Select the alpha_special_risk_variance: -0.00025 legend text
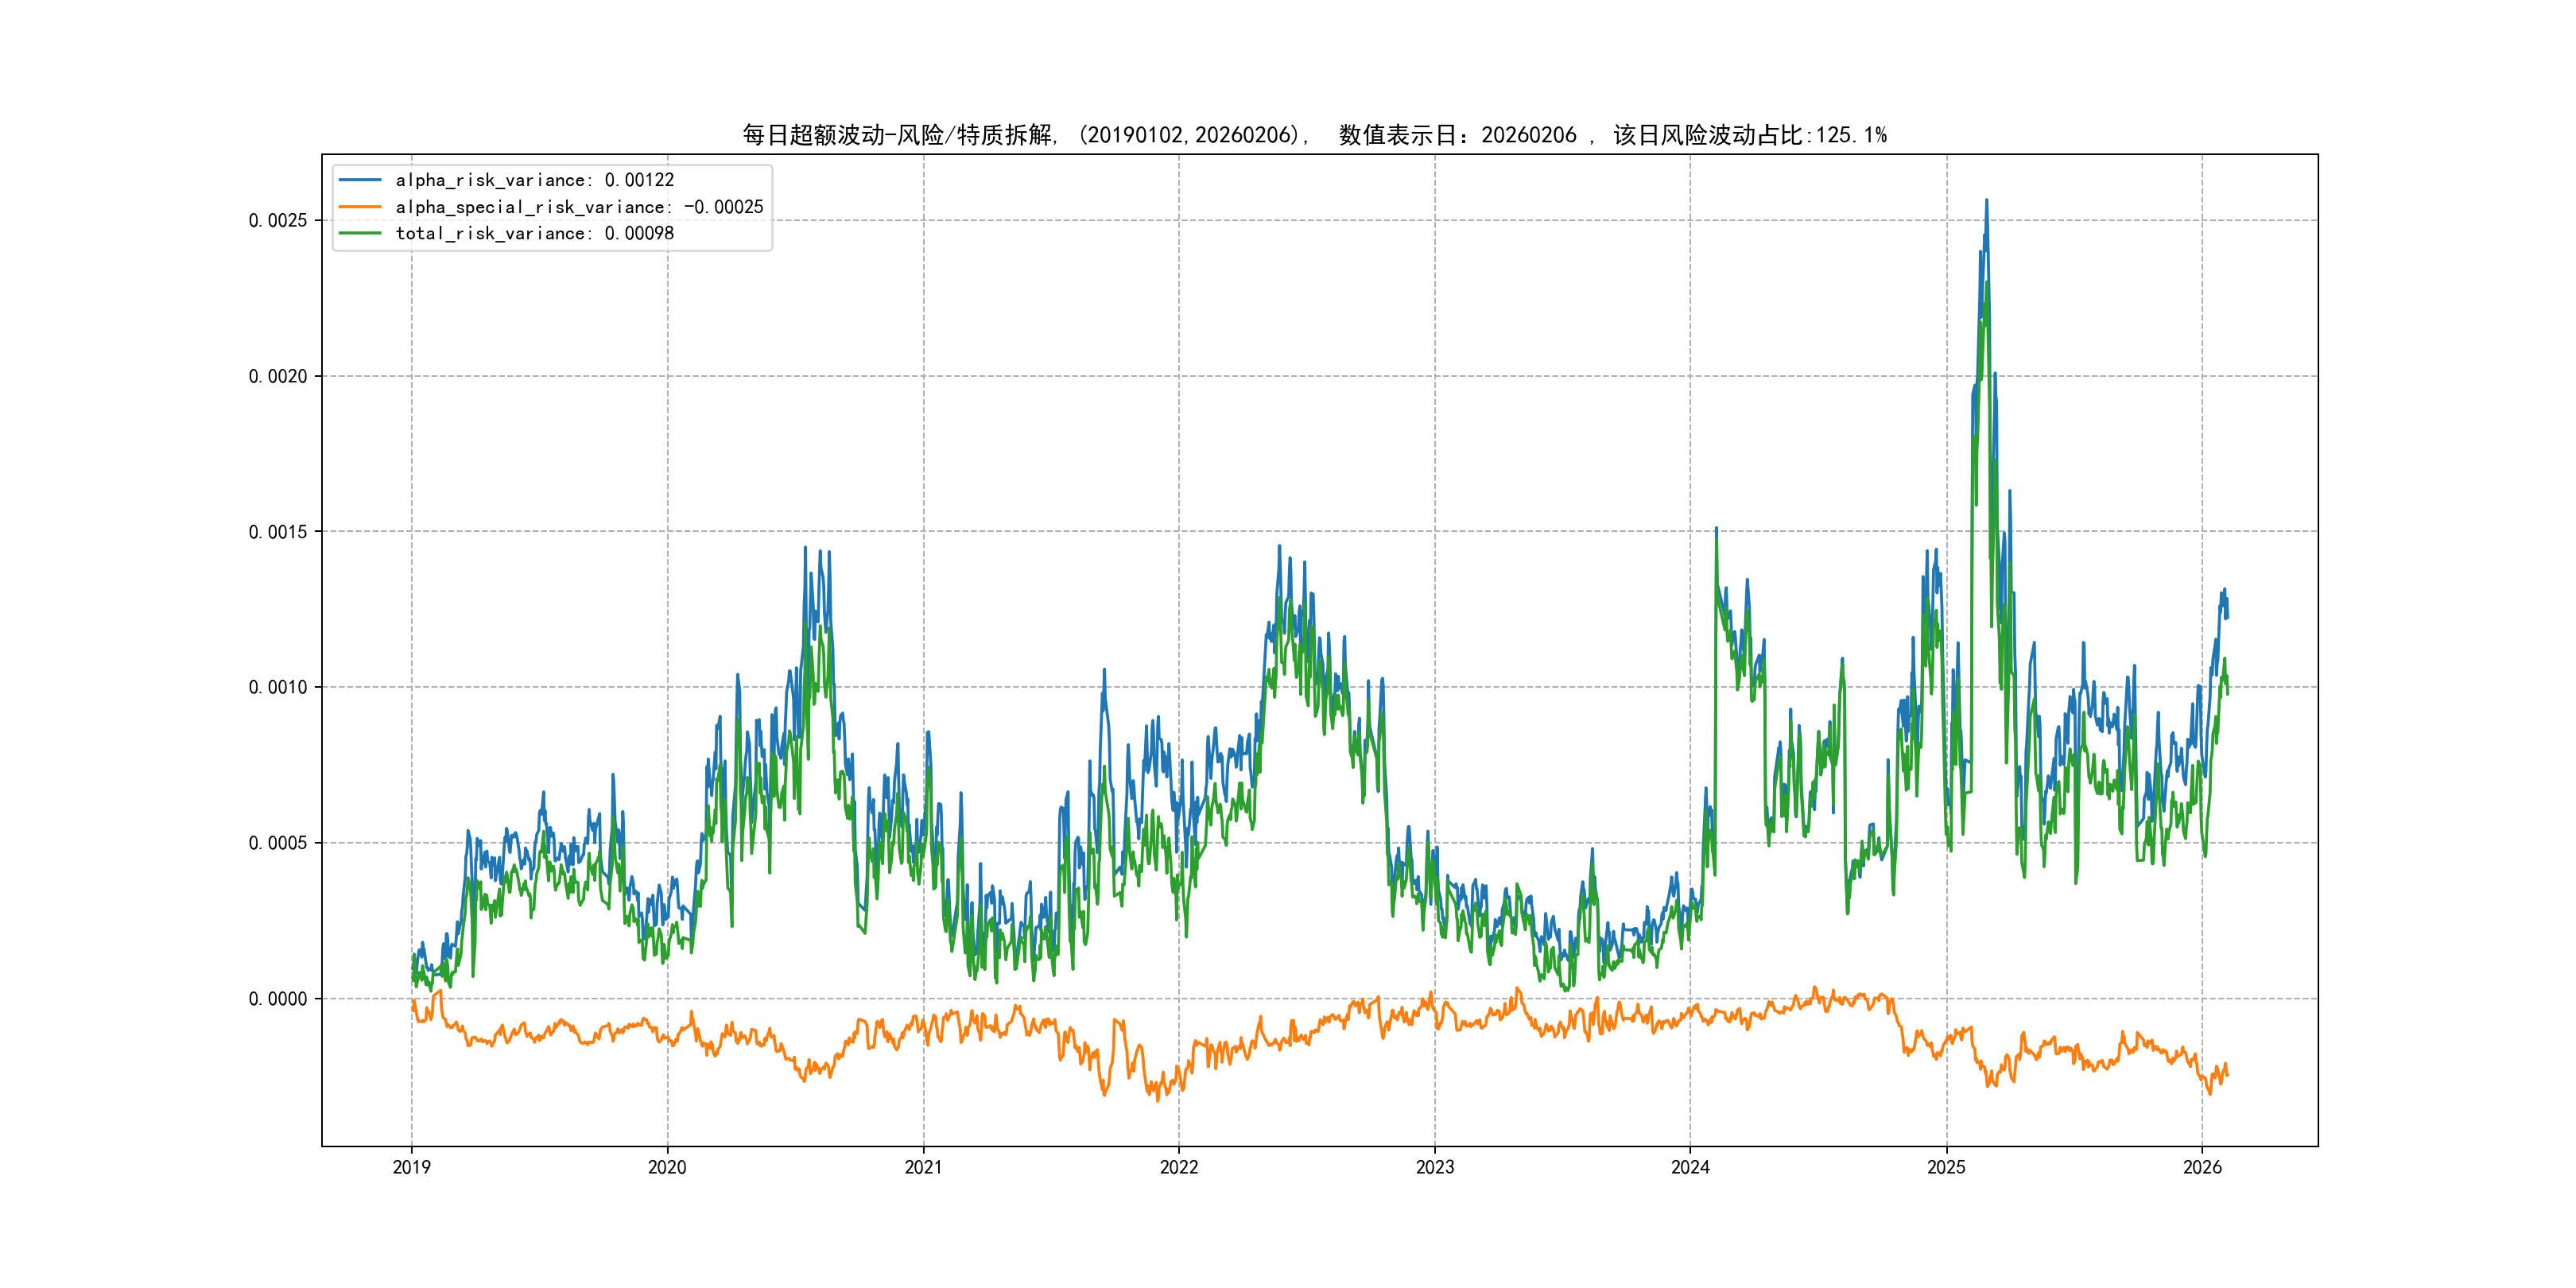The width and height of the screenshot is (2576, 1288). [x=579, y=207]
